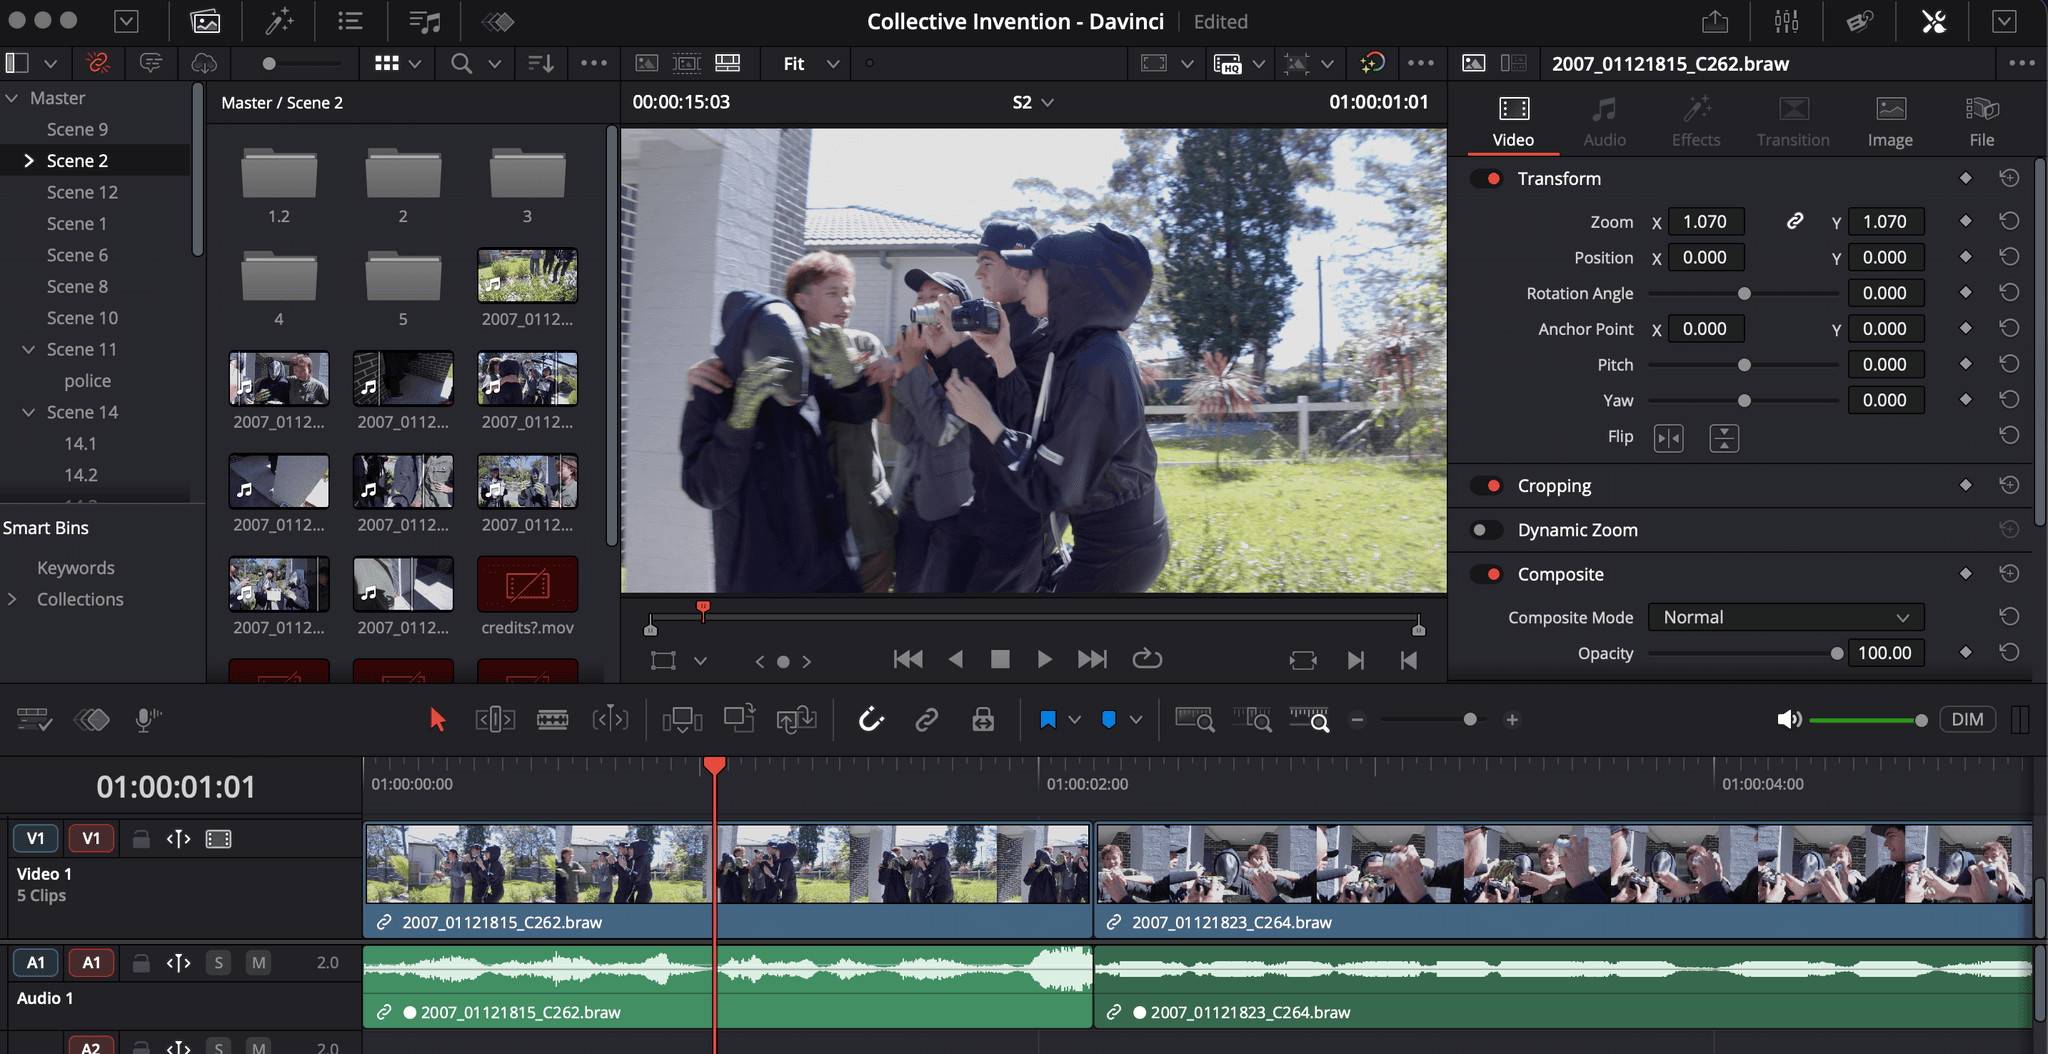The height and width of the screenshot is (1054, 2048).
Task: Click the DIM audio button
Action: pyautogui.click(x=1966, y=720)
